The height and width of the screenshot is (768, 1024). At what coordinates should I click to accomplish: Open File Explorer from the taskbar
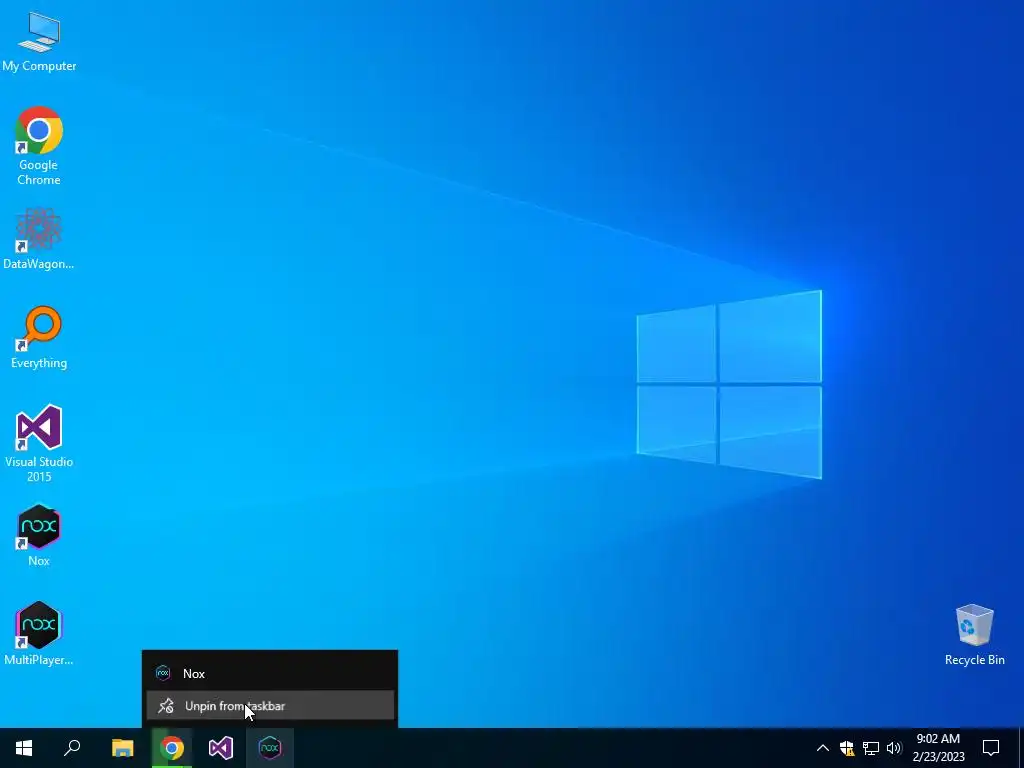(122, 748)
